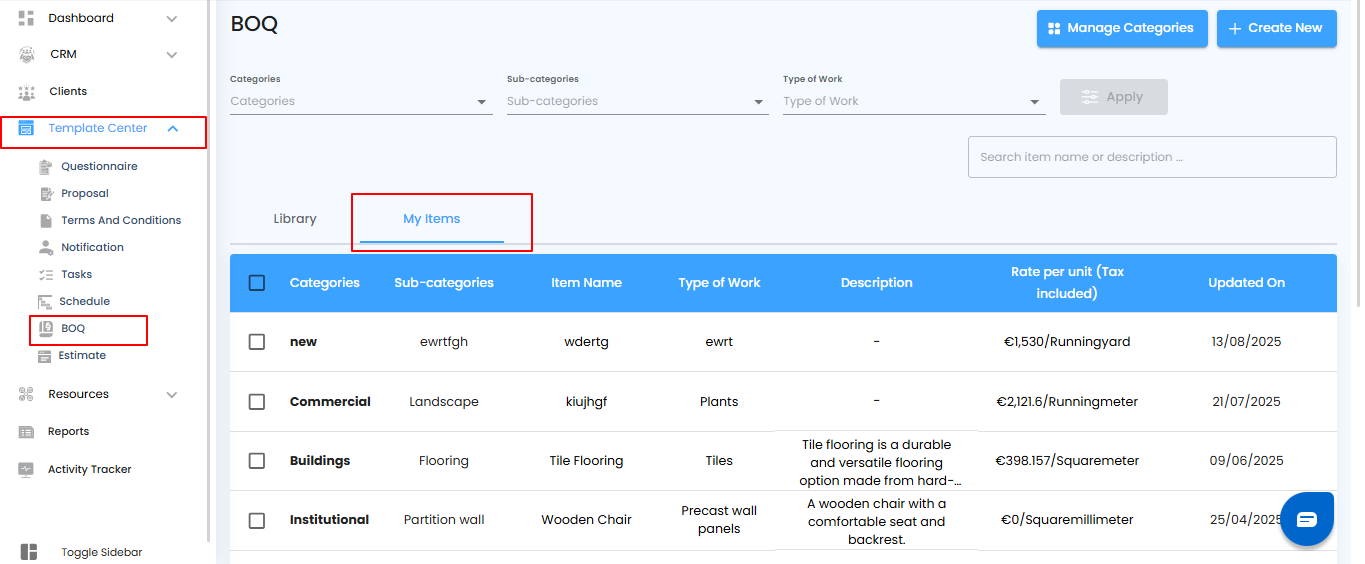
Task: Click the Clients people icon
Action: tap(27, 92)
